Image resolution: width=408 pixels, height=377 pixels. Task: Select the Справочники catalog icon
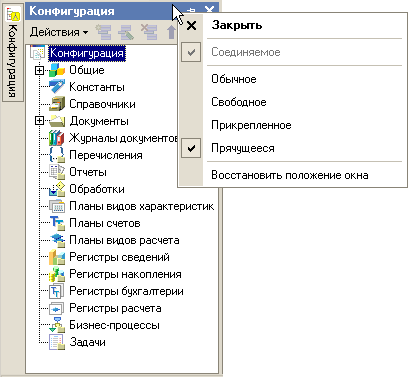(x=57, y=104)
